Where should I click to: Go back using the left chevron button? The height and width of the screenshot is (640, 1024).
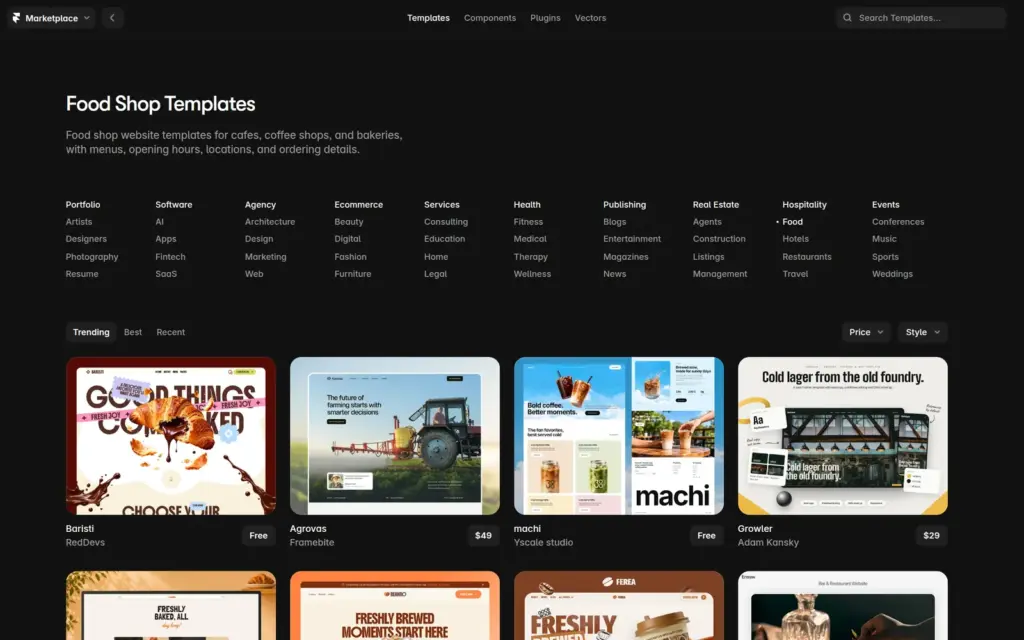112,18
